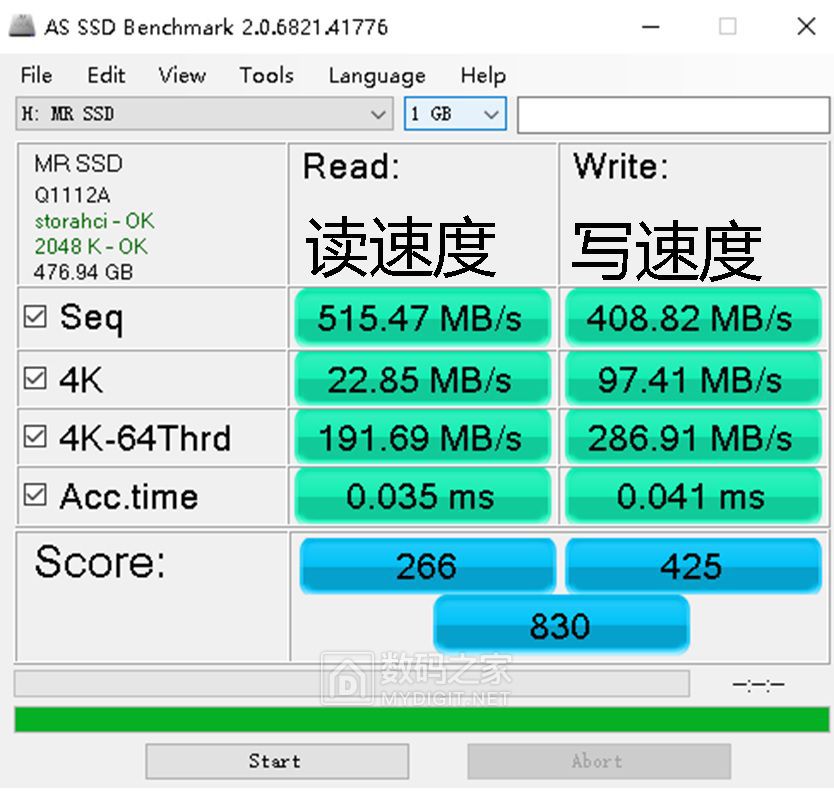The image size is (834, 800).
Task: Expand the 1 GB test size dropdown
Action: click(455, 113)
